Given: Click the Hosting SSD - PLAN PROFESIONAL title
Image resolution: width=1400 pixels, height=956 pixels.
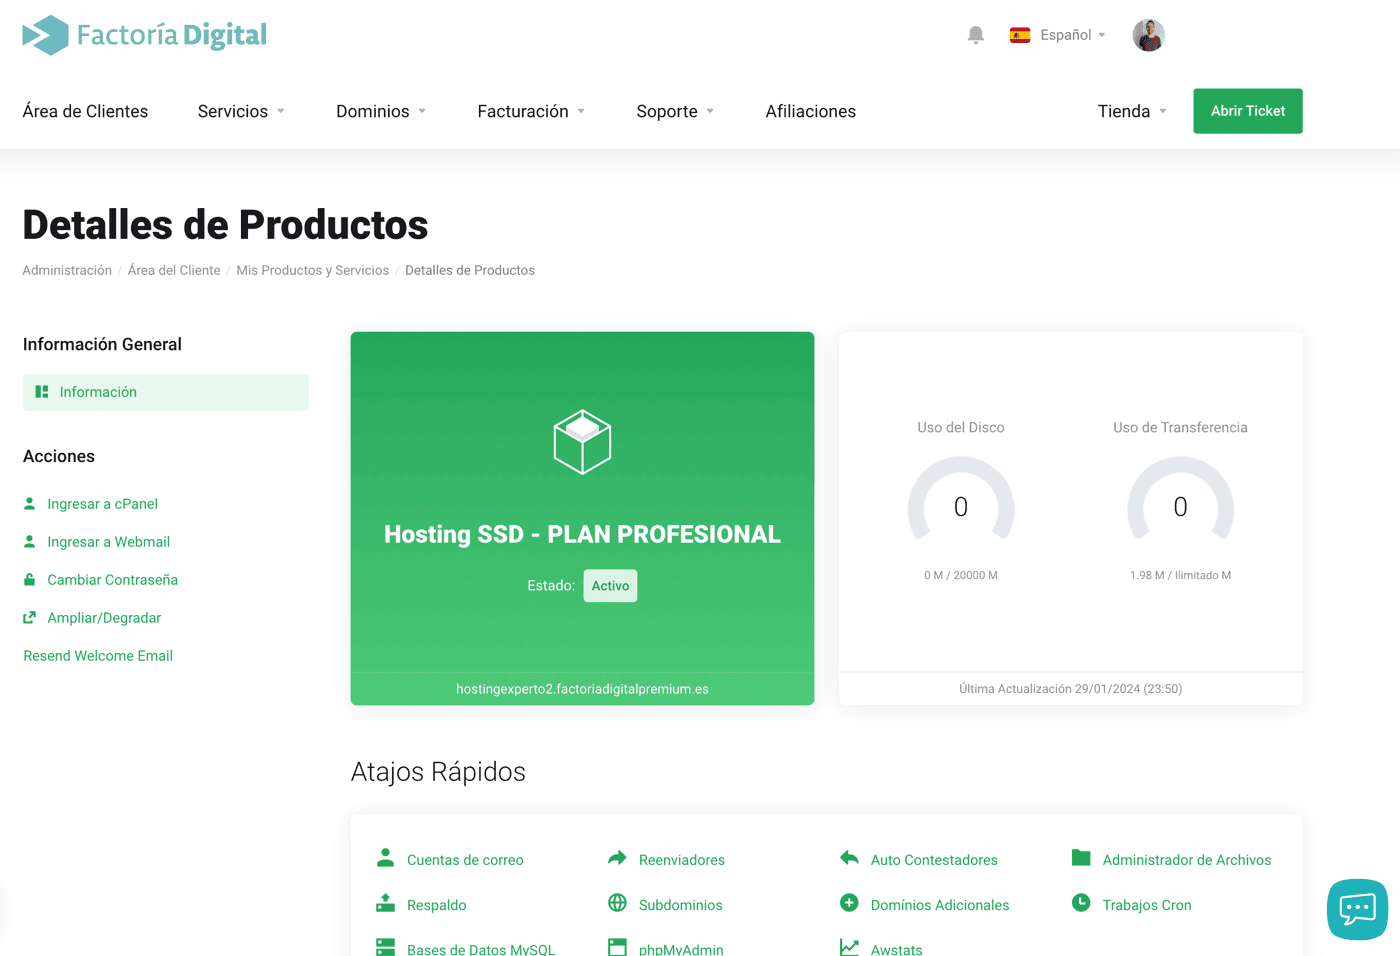Looking at the screenshot, I should pyautogui.click(x=582, y=534).
